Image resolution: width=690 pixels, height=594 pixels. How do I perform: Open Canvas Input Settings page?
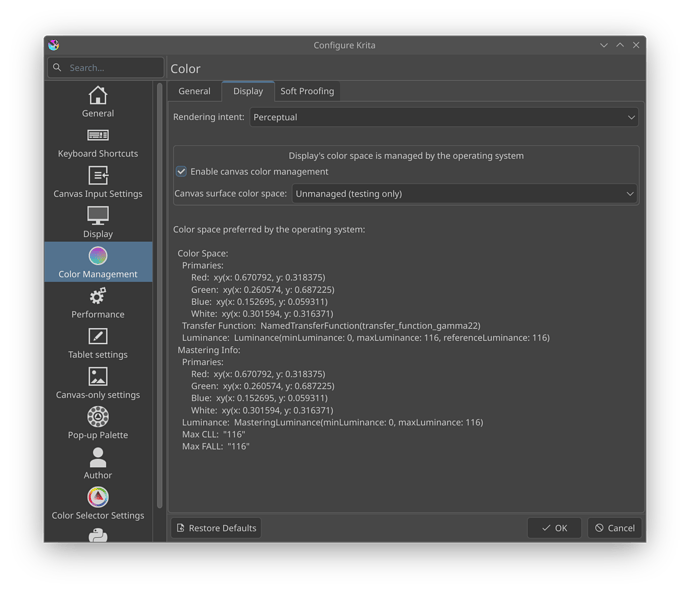[x=98, y=183]
